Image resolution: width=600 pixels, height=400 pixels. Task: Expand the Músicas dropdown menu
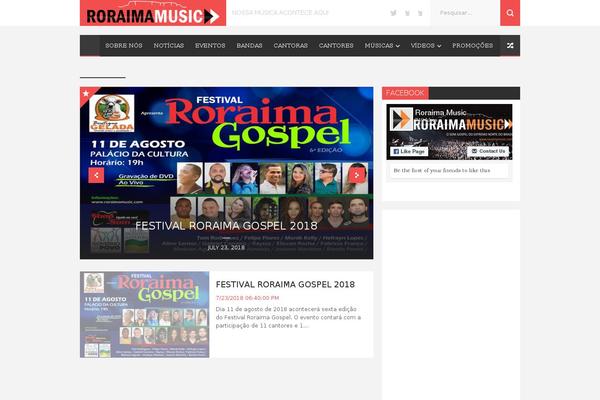coord(382,46)
